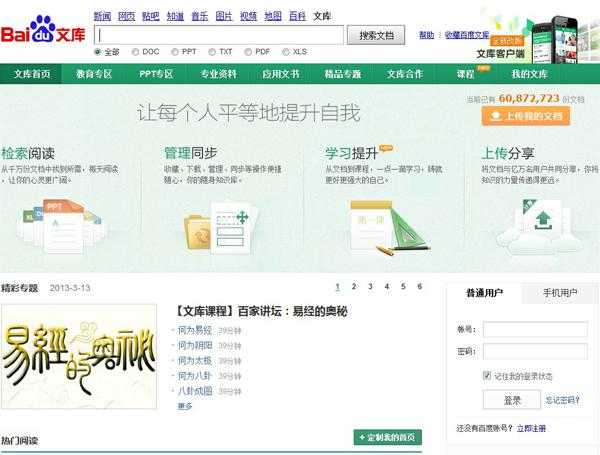Open the 何为八卦 course lesson

(x=195, y=376)
